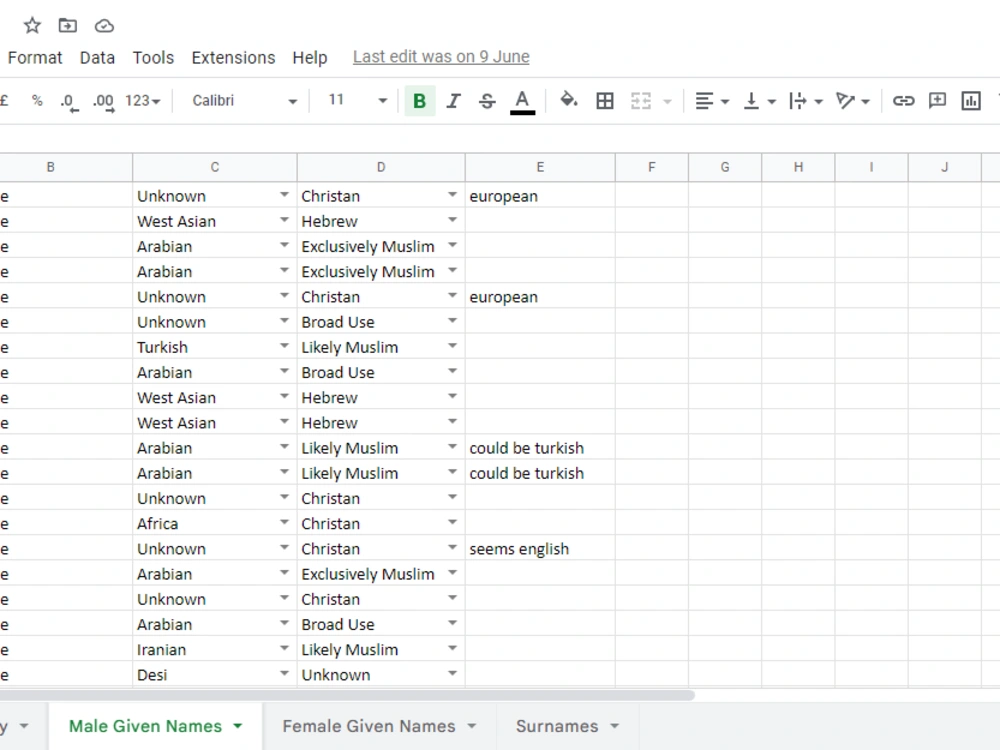
Task: Toggle italic formatting
Action: 453,101
